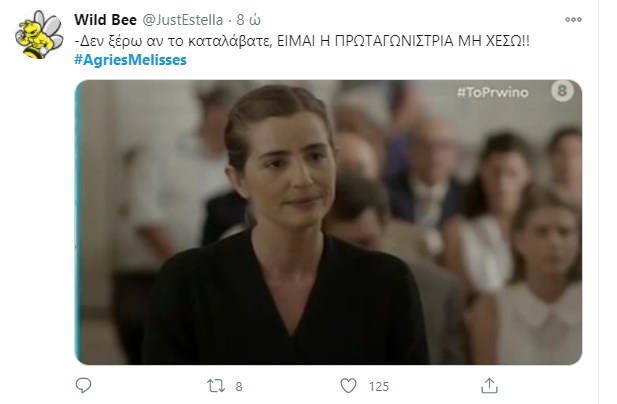The image size is (617, 404).
Task: Like the tweet with the heart icon
Action: pyautogui.click(x=348, y=386)
